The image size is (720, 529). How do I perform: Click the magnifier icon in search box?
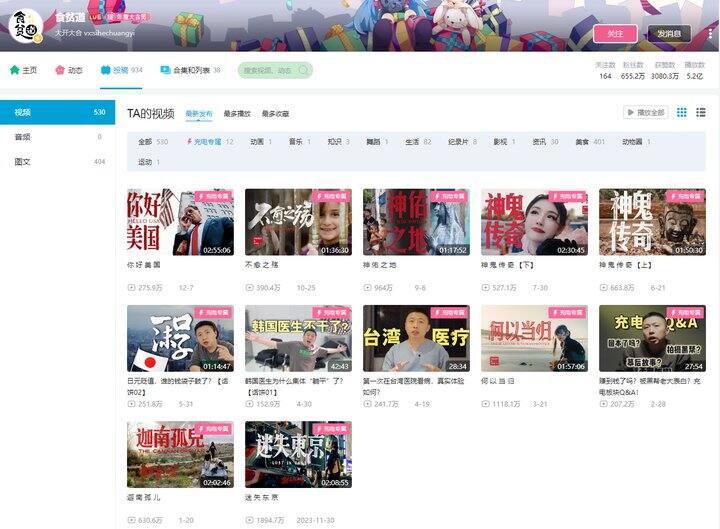pyautogui.click(x=303, y=70)
